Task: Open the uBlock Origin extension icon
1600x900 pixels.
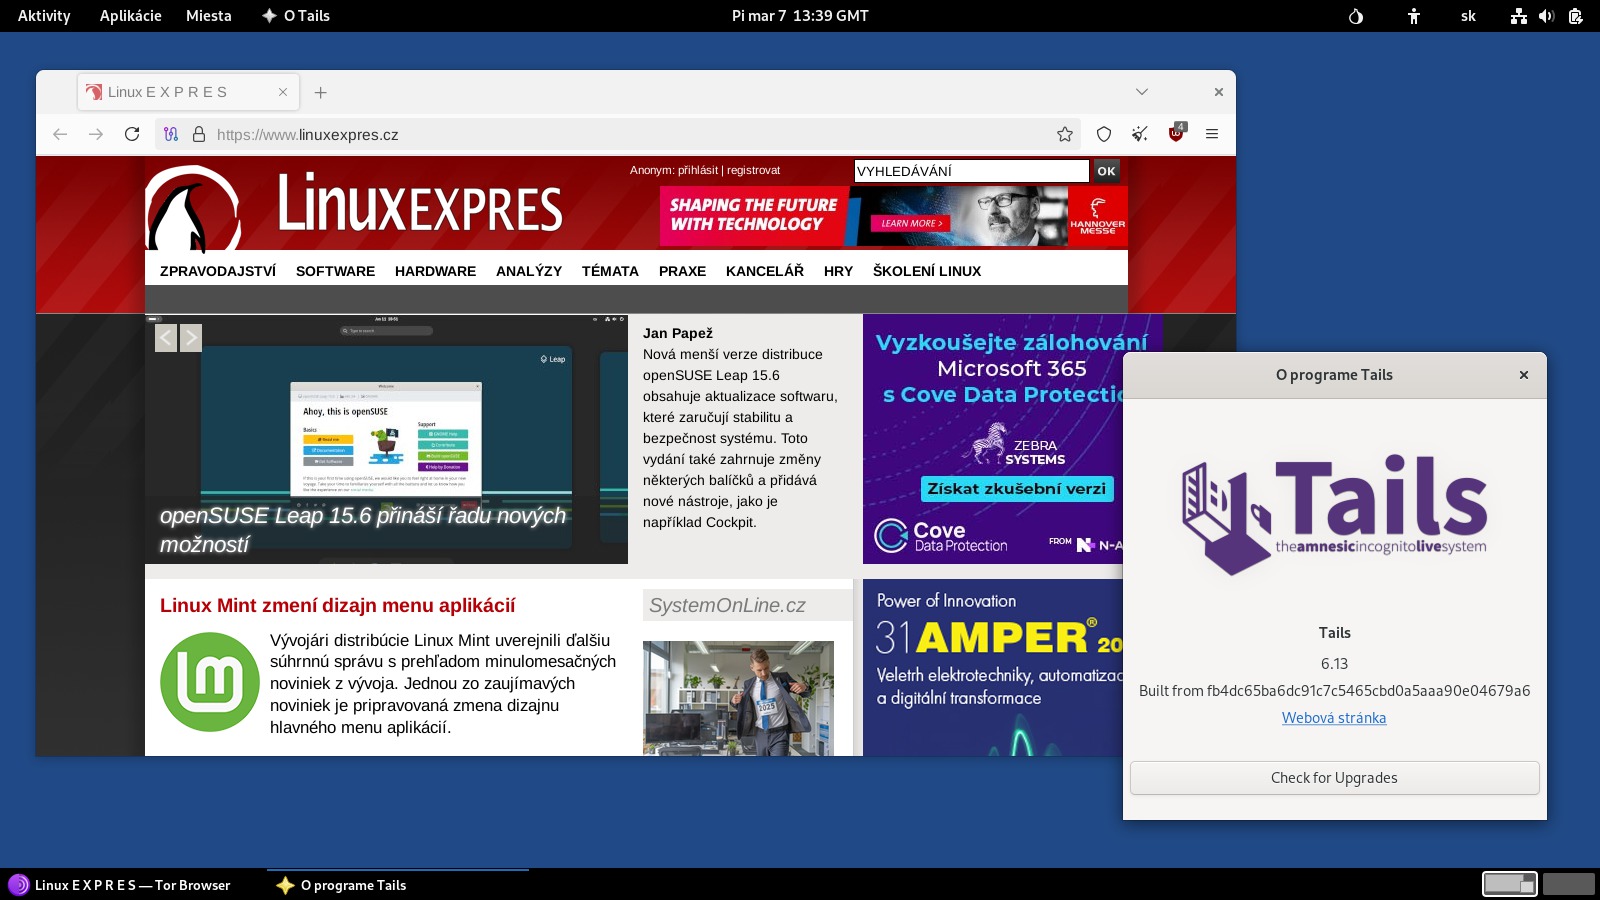Action: pos(1176,134)
